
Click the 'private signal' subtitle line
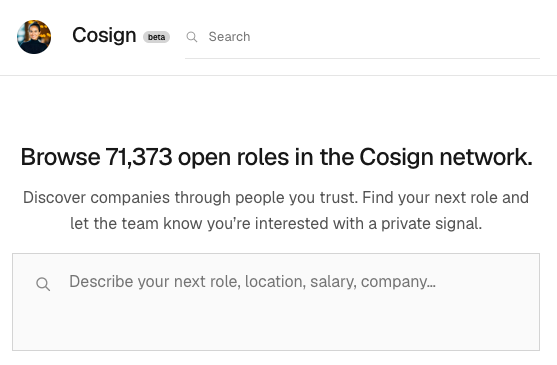coord(276,224)
